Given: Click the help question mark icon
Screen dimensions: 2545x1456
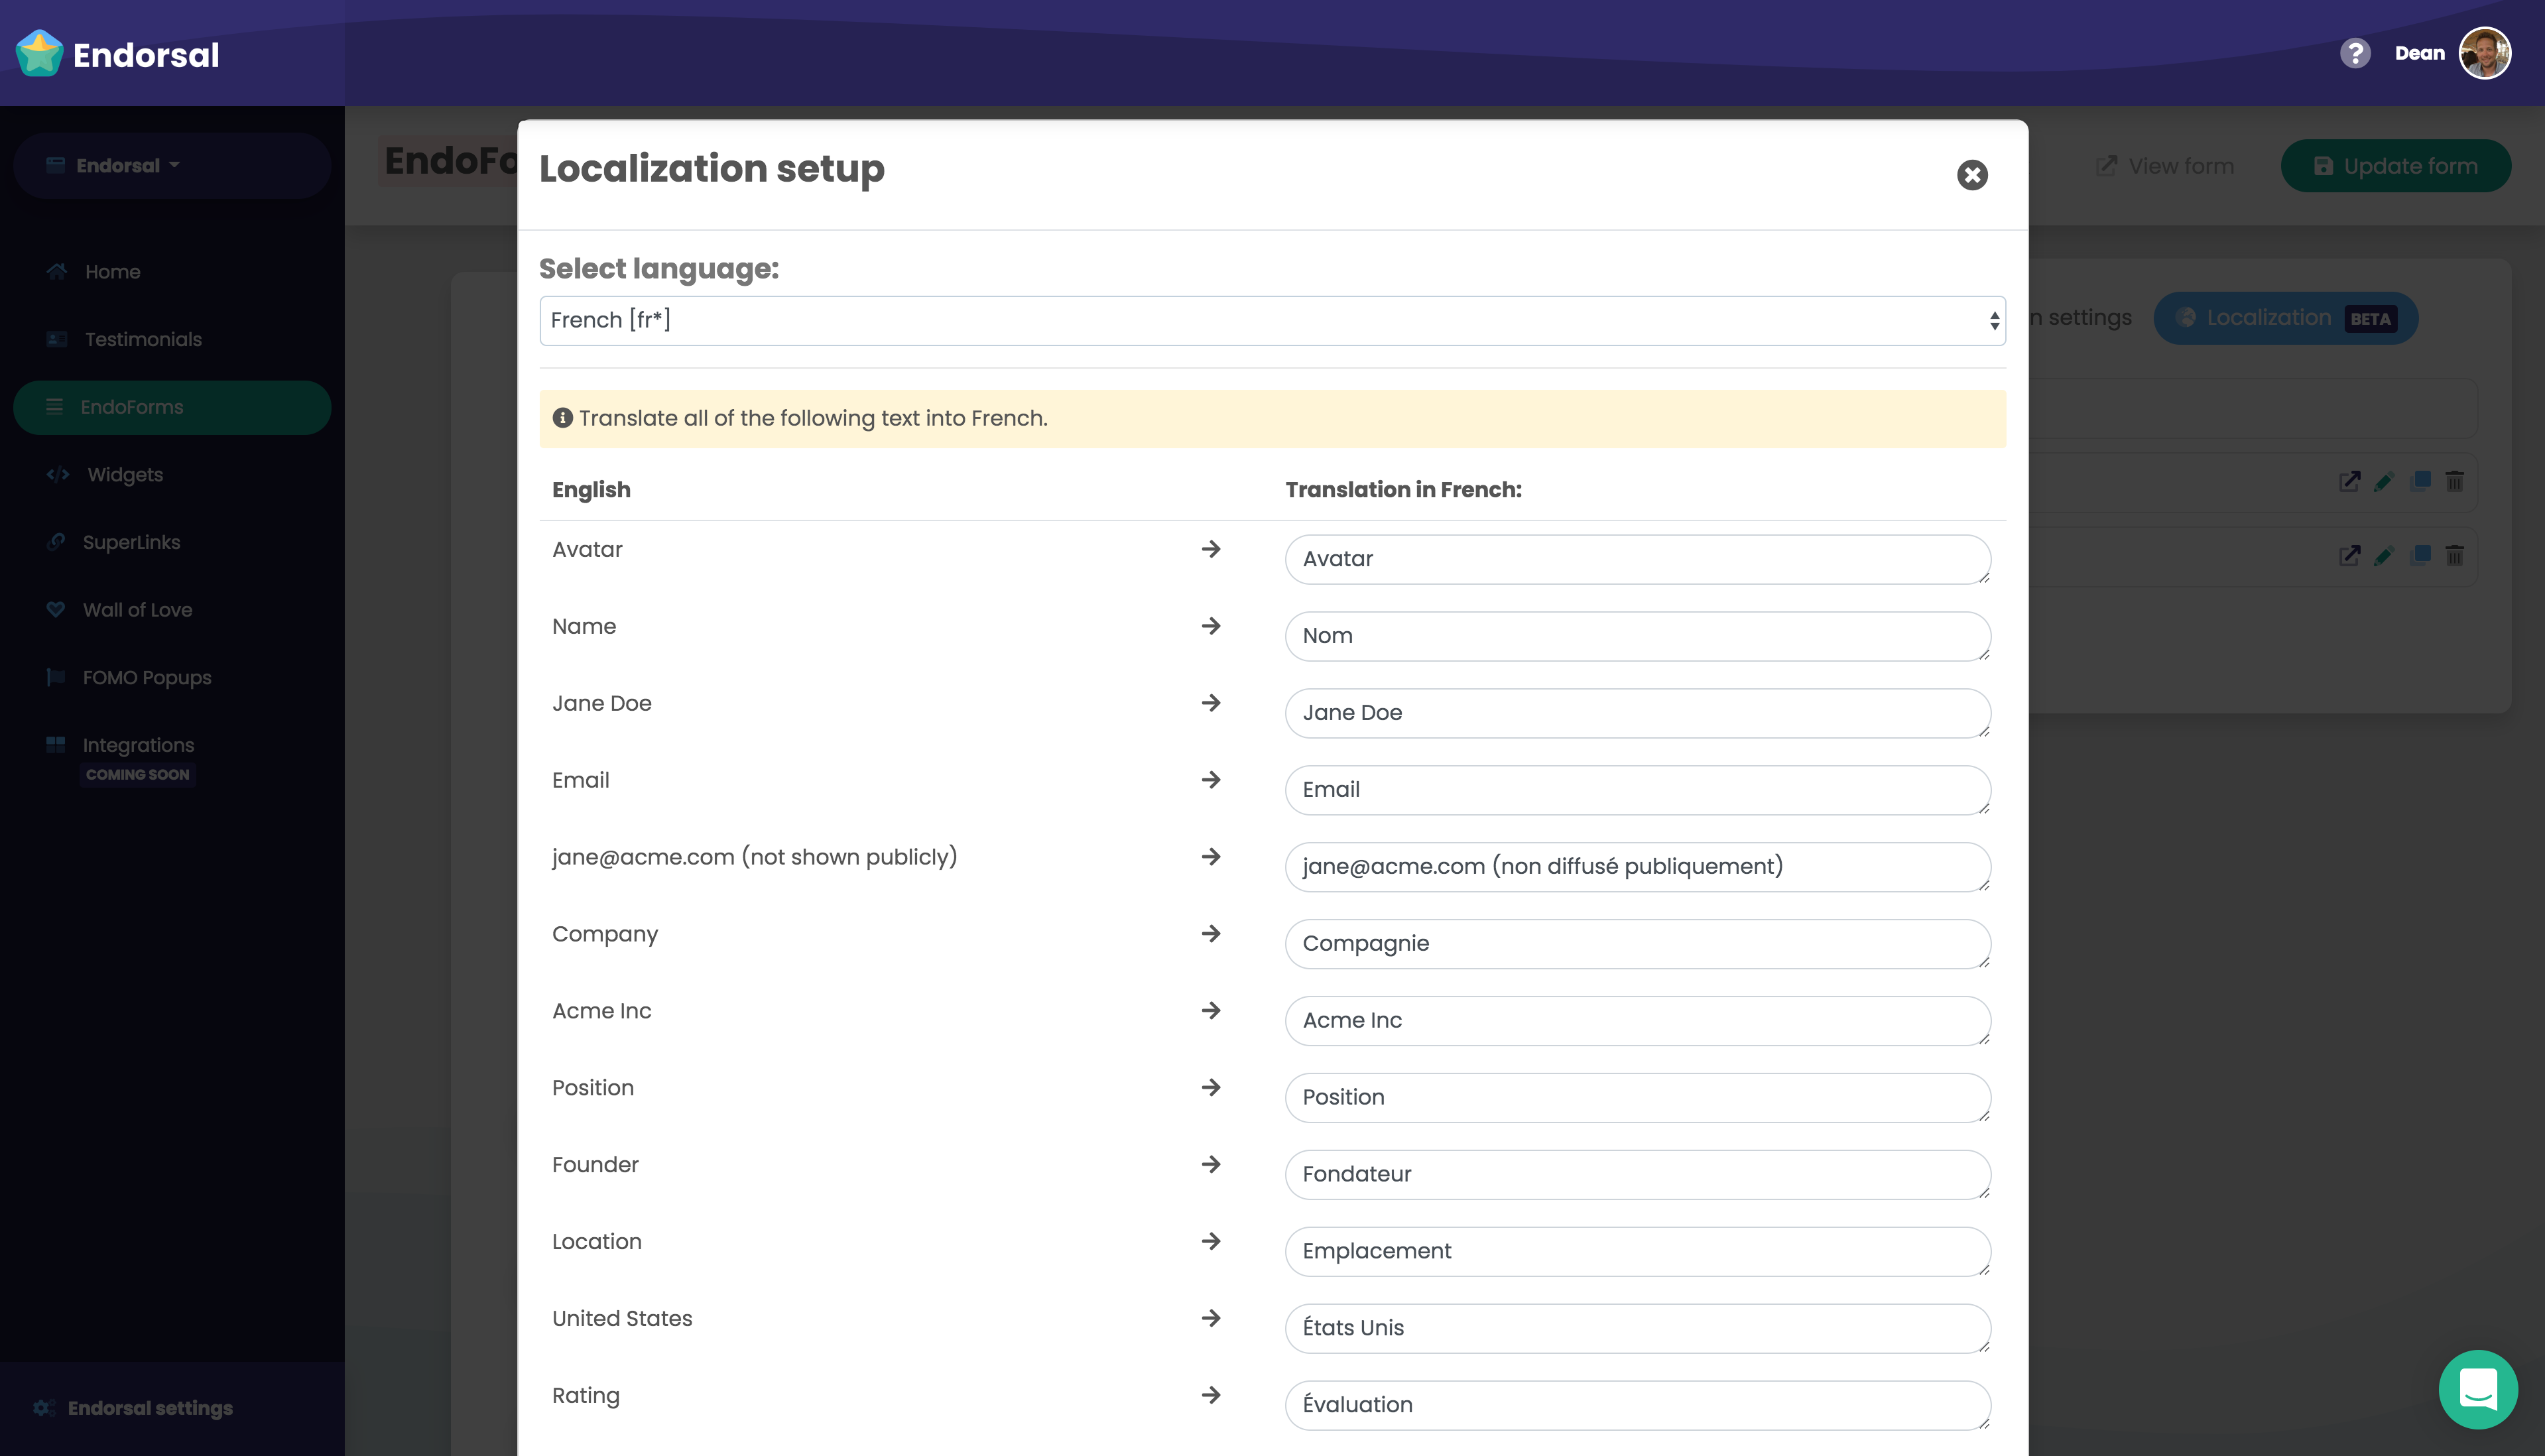Looking at the screenshot, I should 2356,53.
